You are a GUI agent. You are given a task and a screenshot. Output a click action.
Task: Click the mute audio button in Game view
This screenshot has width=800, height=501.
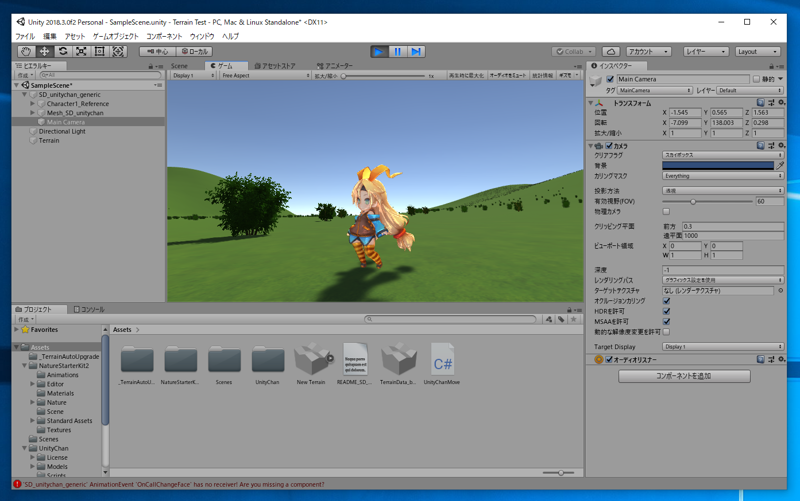point(508,75)
